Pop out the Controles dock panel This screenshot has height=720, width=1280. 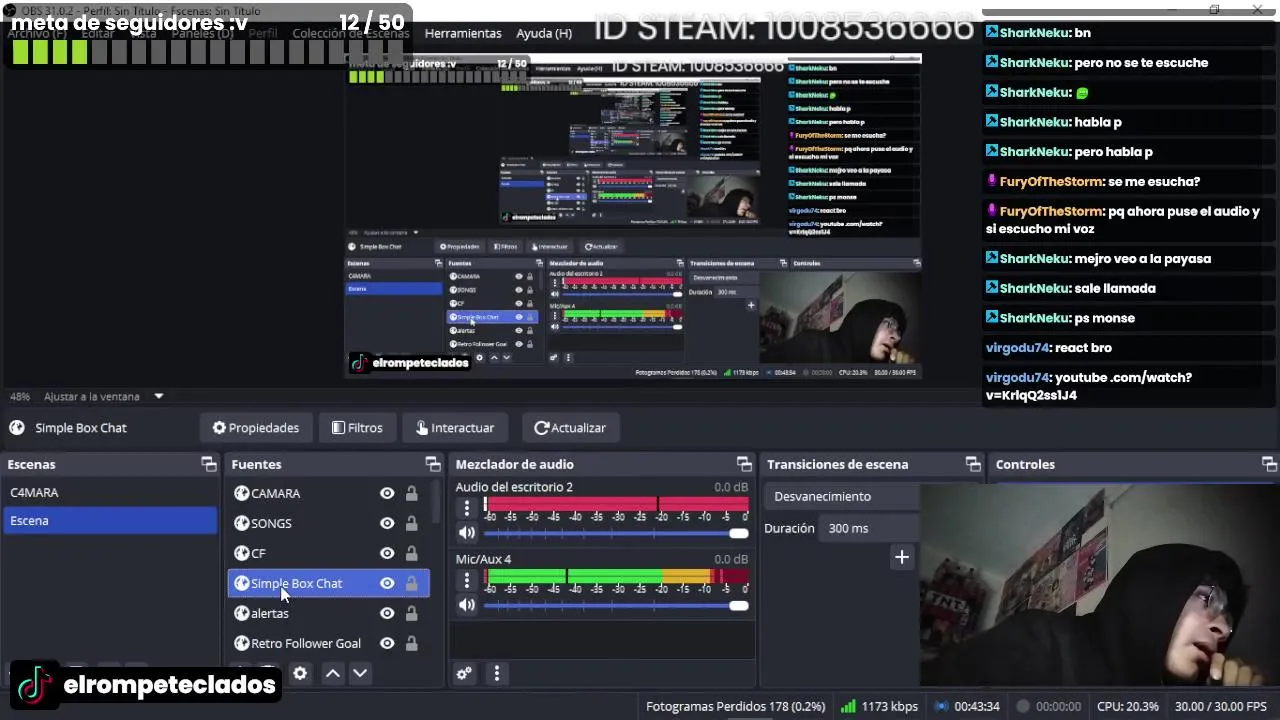click(x=1269, y=464)
